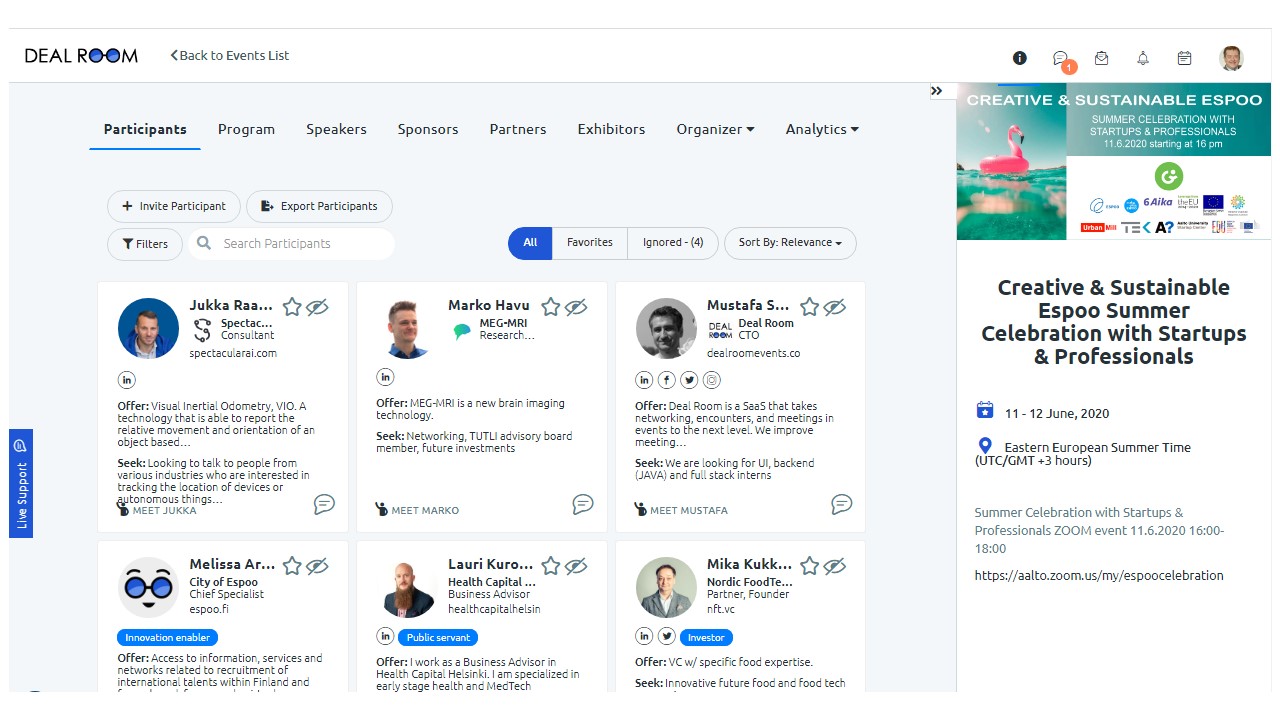The image size is (1280, 720).
Task: Open the user profile avatar menu
Action: point(1231,58)
